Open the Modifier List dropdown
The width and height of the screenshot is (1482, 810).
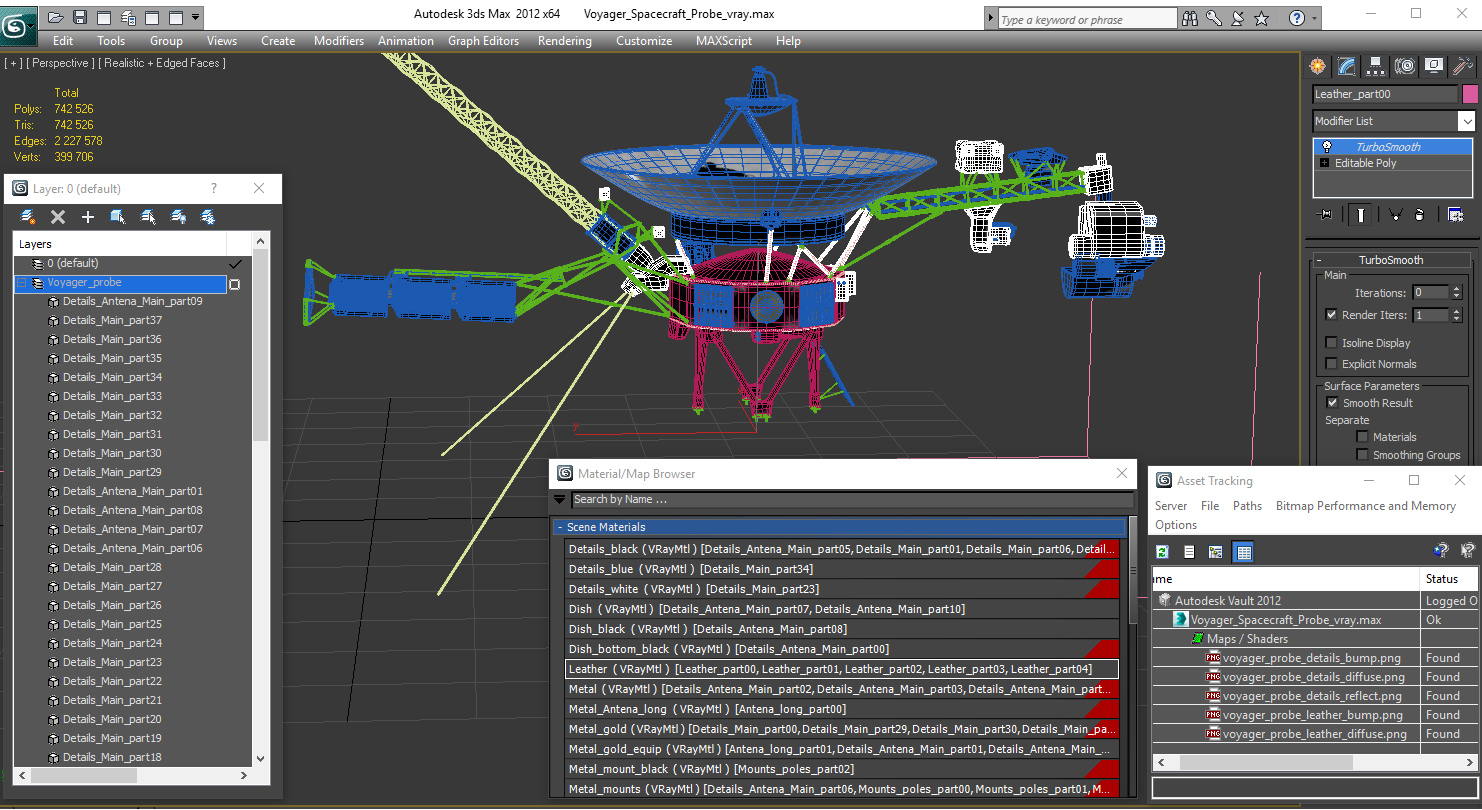coord(1466,121)
